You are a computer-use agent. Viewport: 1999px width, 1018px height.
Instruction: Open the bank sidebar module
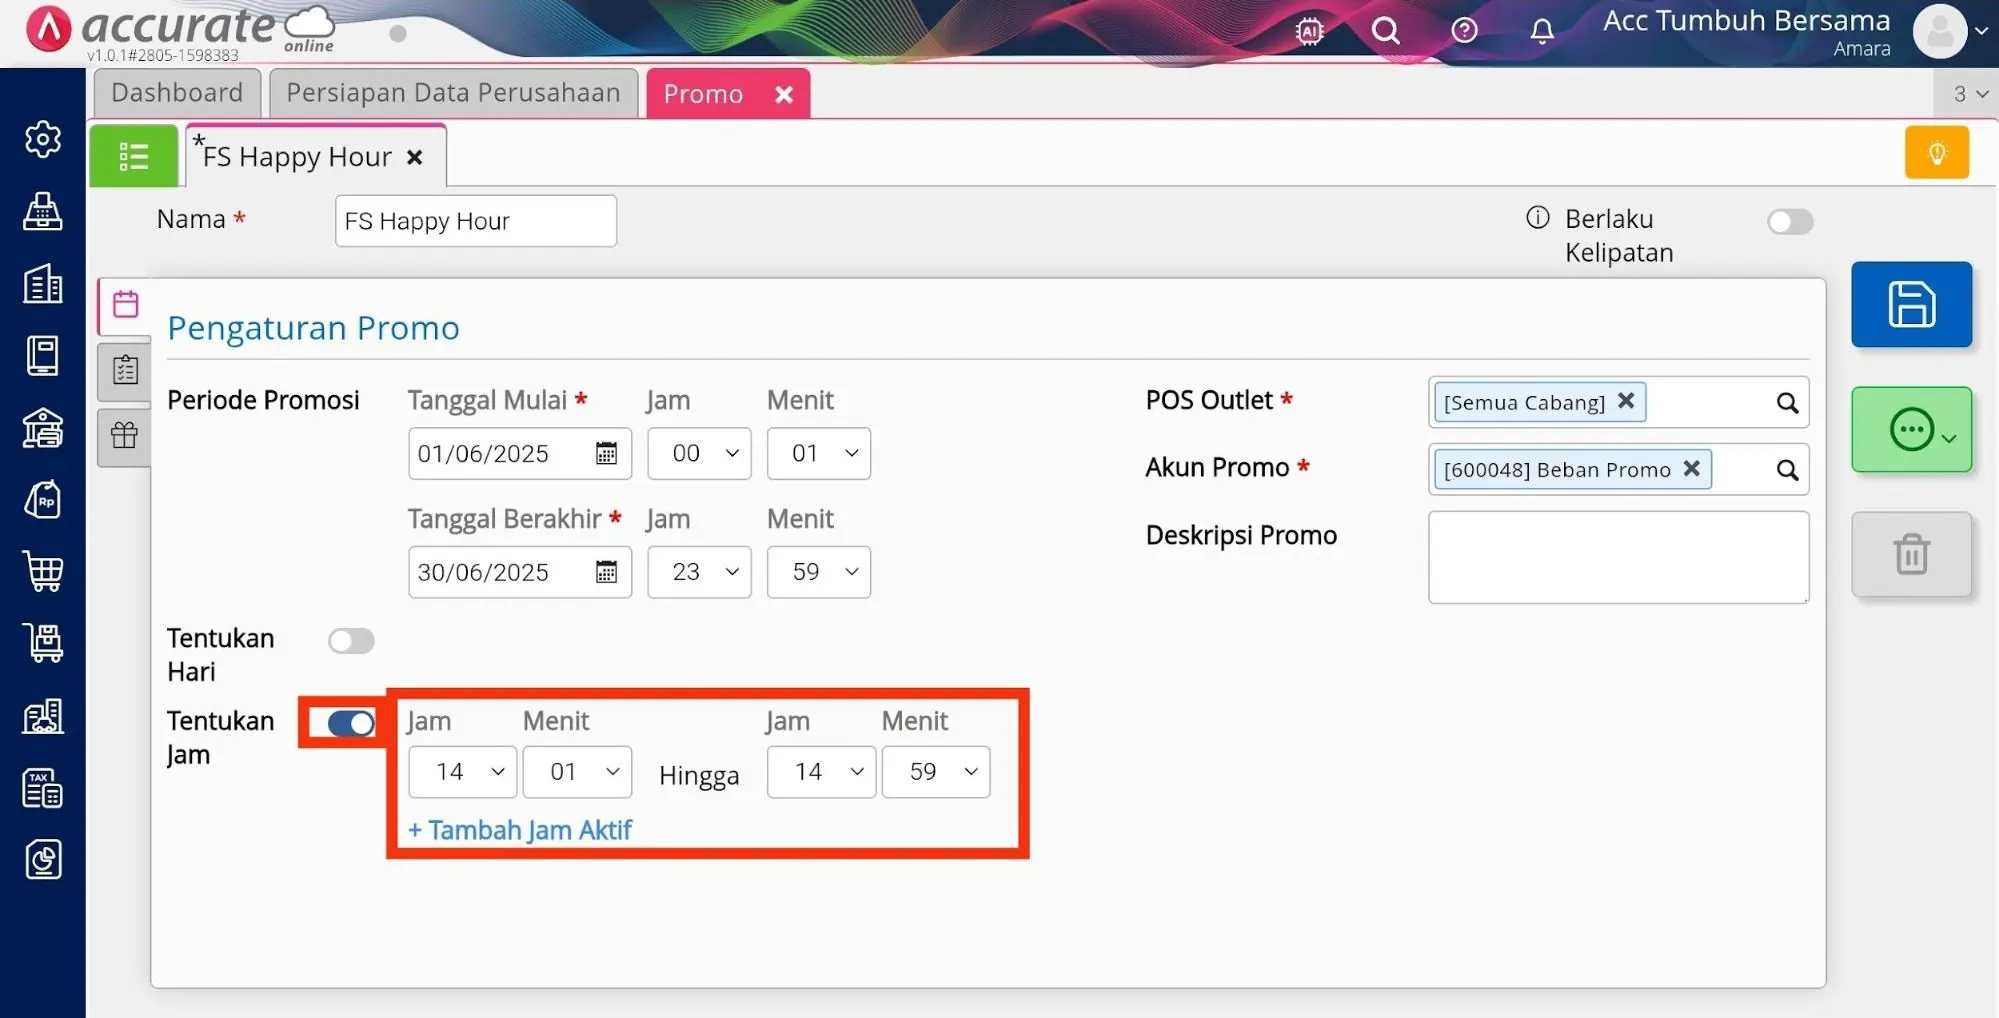43,428
